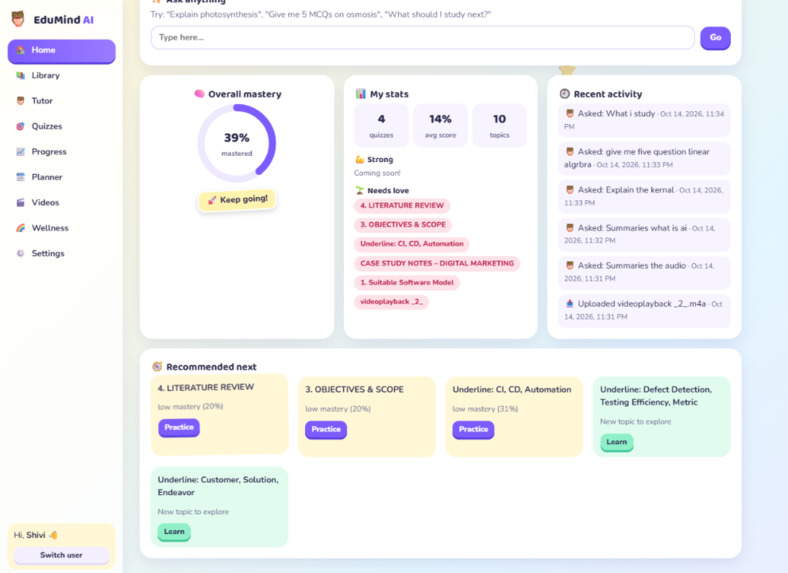Viewport: 788px width, 573px height.
Task: Click the rocket icon in Keep going badge
Action: click(212, 200)
